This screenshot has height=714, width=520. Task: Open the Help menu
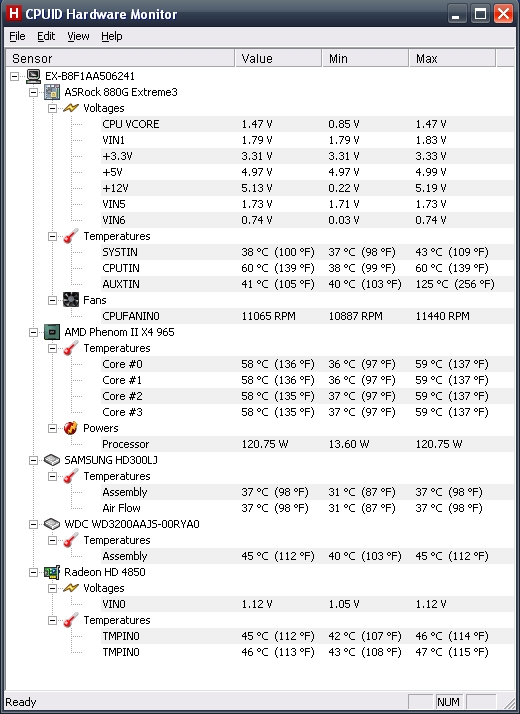pos(112,36)
